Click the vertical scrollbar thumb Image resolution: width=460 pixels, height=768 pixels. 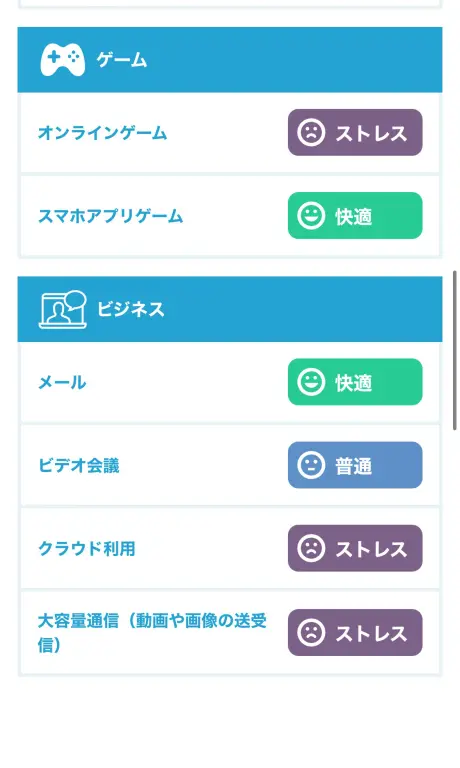(x=455, y=350)
